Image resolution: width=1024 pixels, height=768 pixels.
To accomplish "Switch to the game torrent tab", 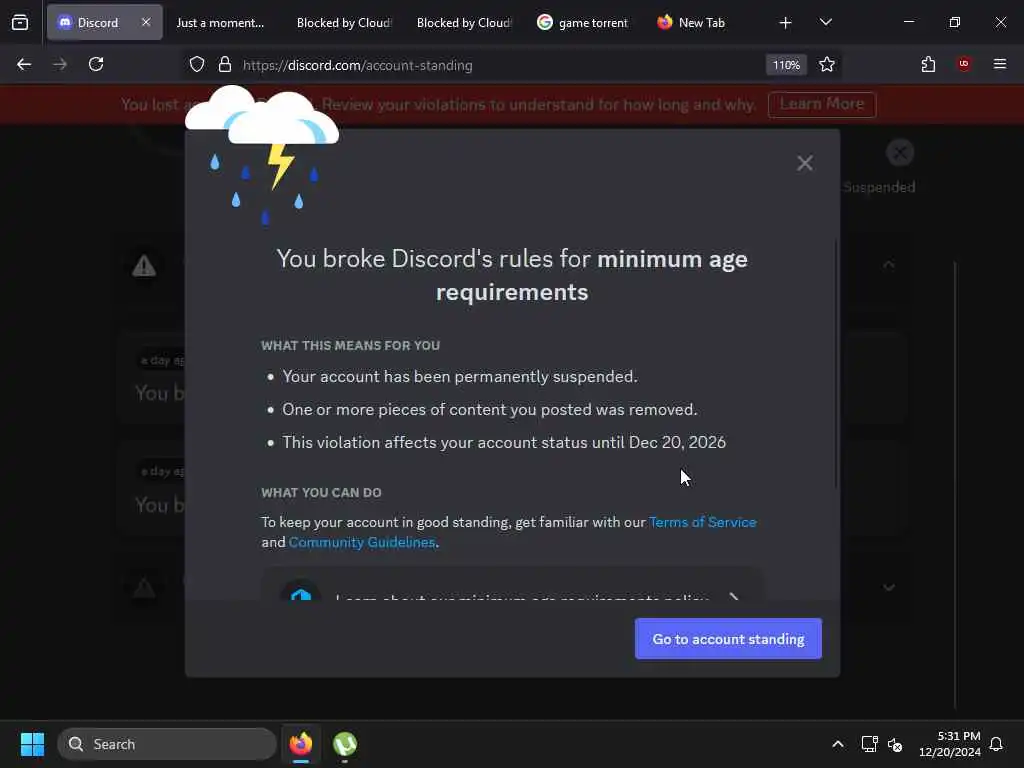I will point(583,22).
